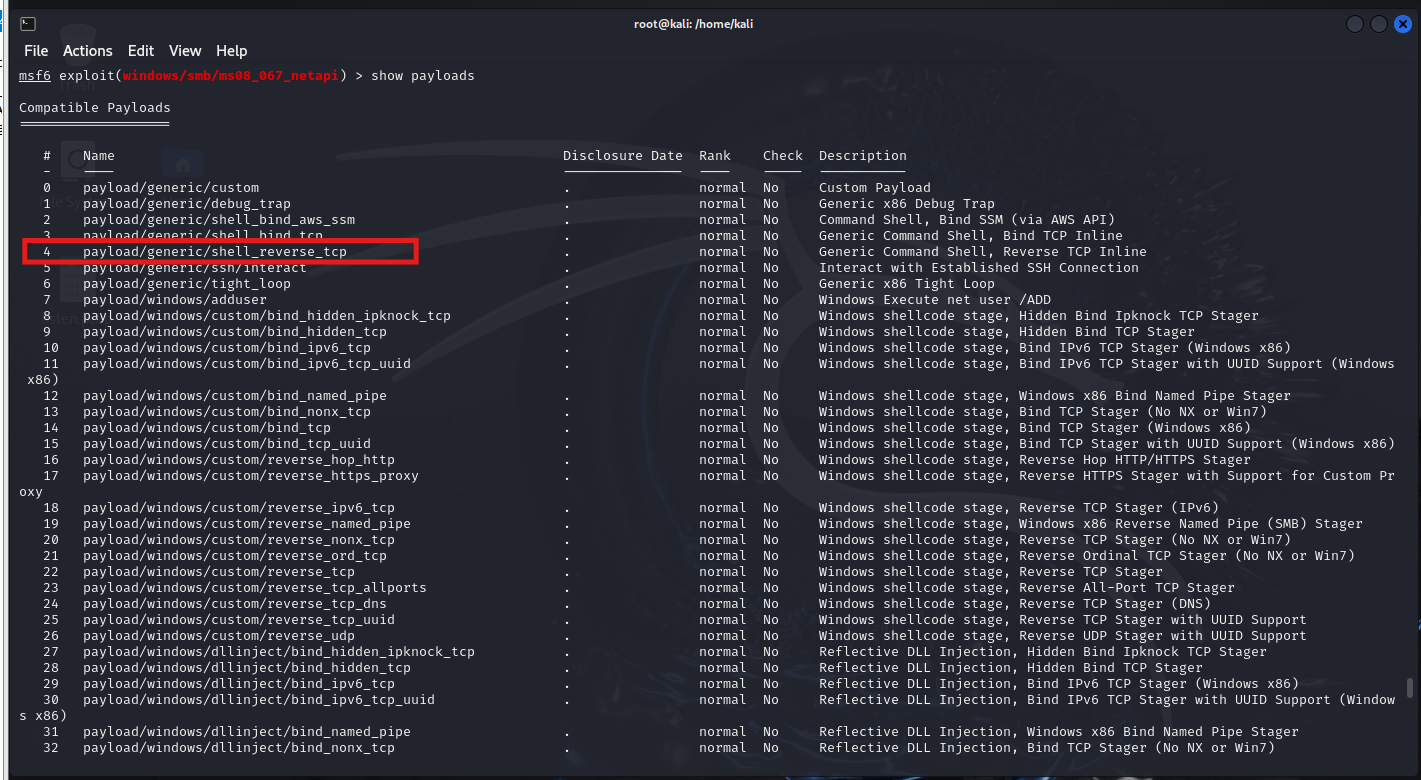Screen dimensions: 1421x780
Task: Select payload/windows/custom/bind_hidden_tcp text
Action: click(235, 332)
